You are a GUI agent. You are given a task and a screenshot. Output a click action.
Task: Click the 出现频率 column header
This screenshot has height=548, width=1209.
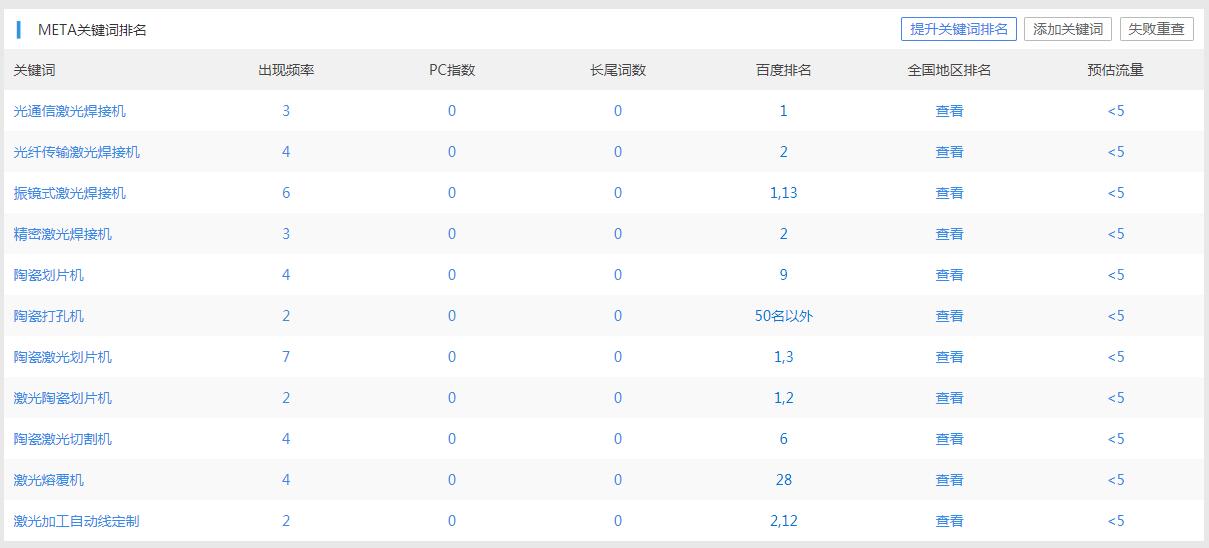(x=286, y=70)
